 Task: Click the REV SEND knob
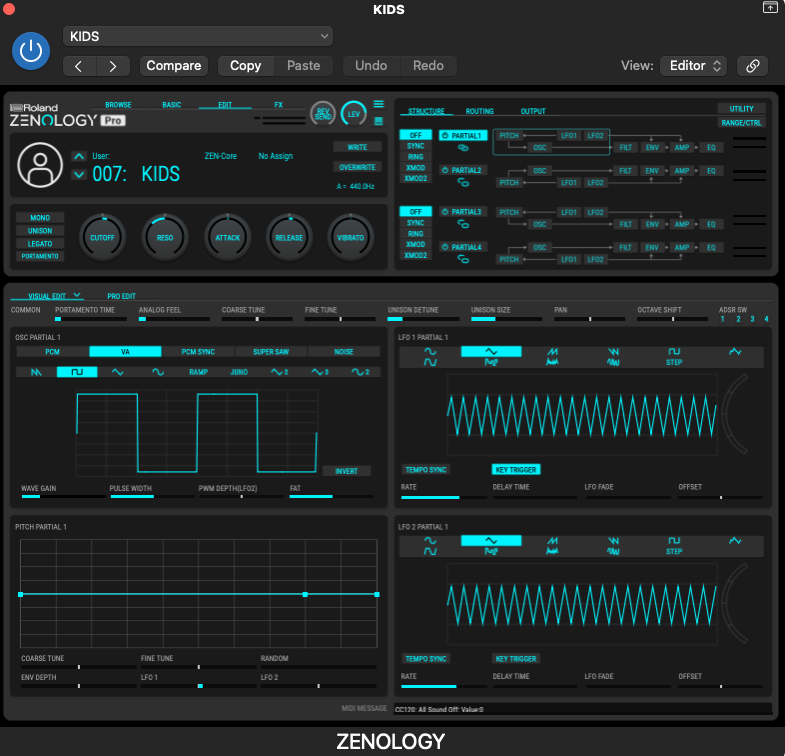[x=323, y=114]
